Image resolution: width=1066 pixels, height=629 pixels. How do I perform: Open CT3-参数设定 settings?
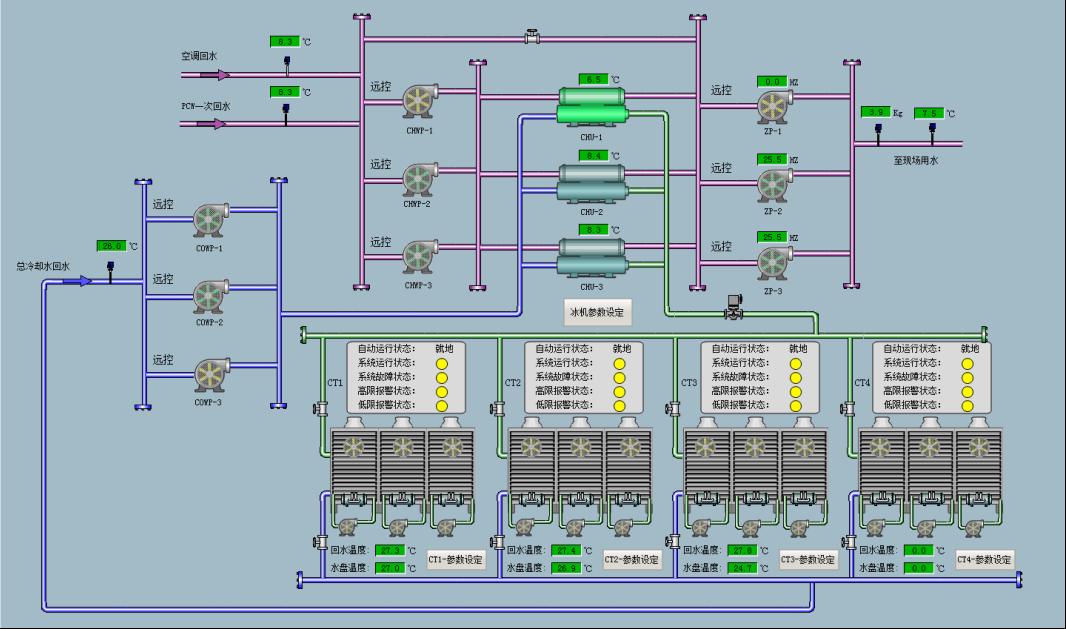(808, 560)
